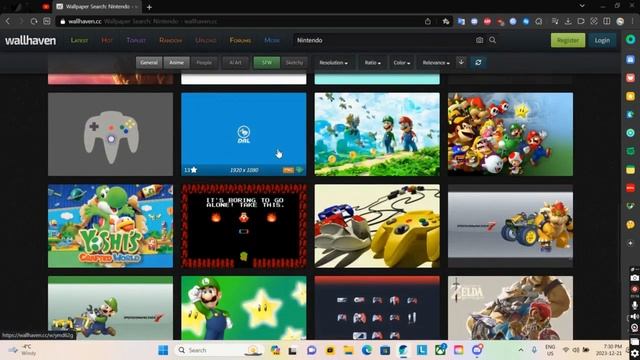640x360 pixels.
Task: Open the blue DAL logo wallpaper
Action: click(244, 134)
